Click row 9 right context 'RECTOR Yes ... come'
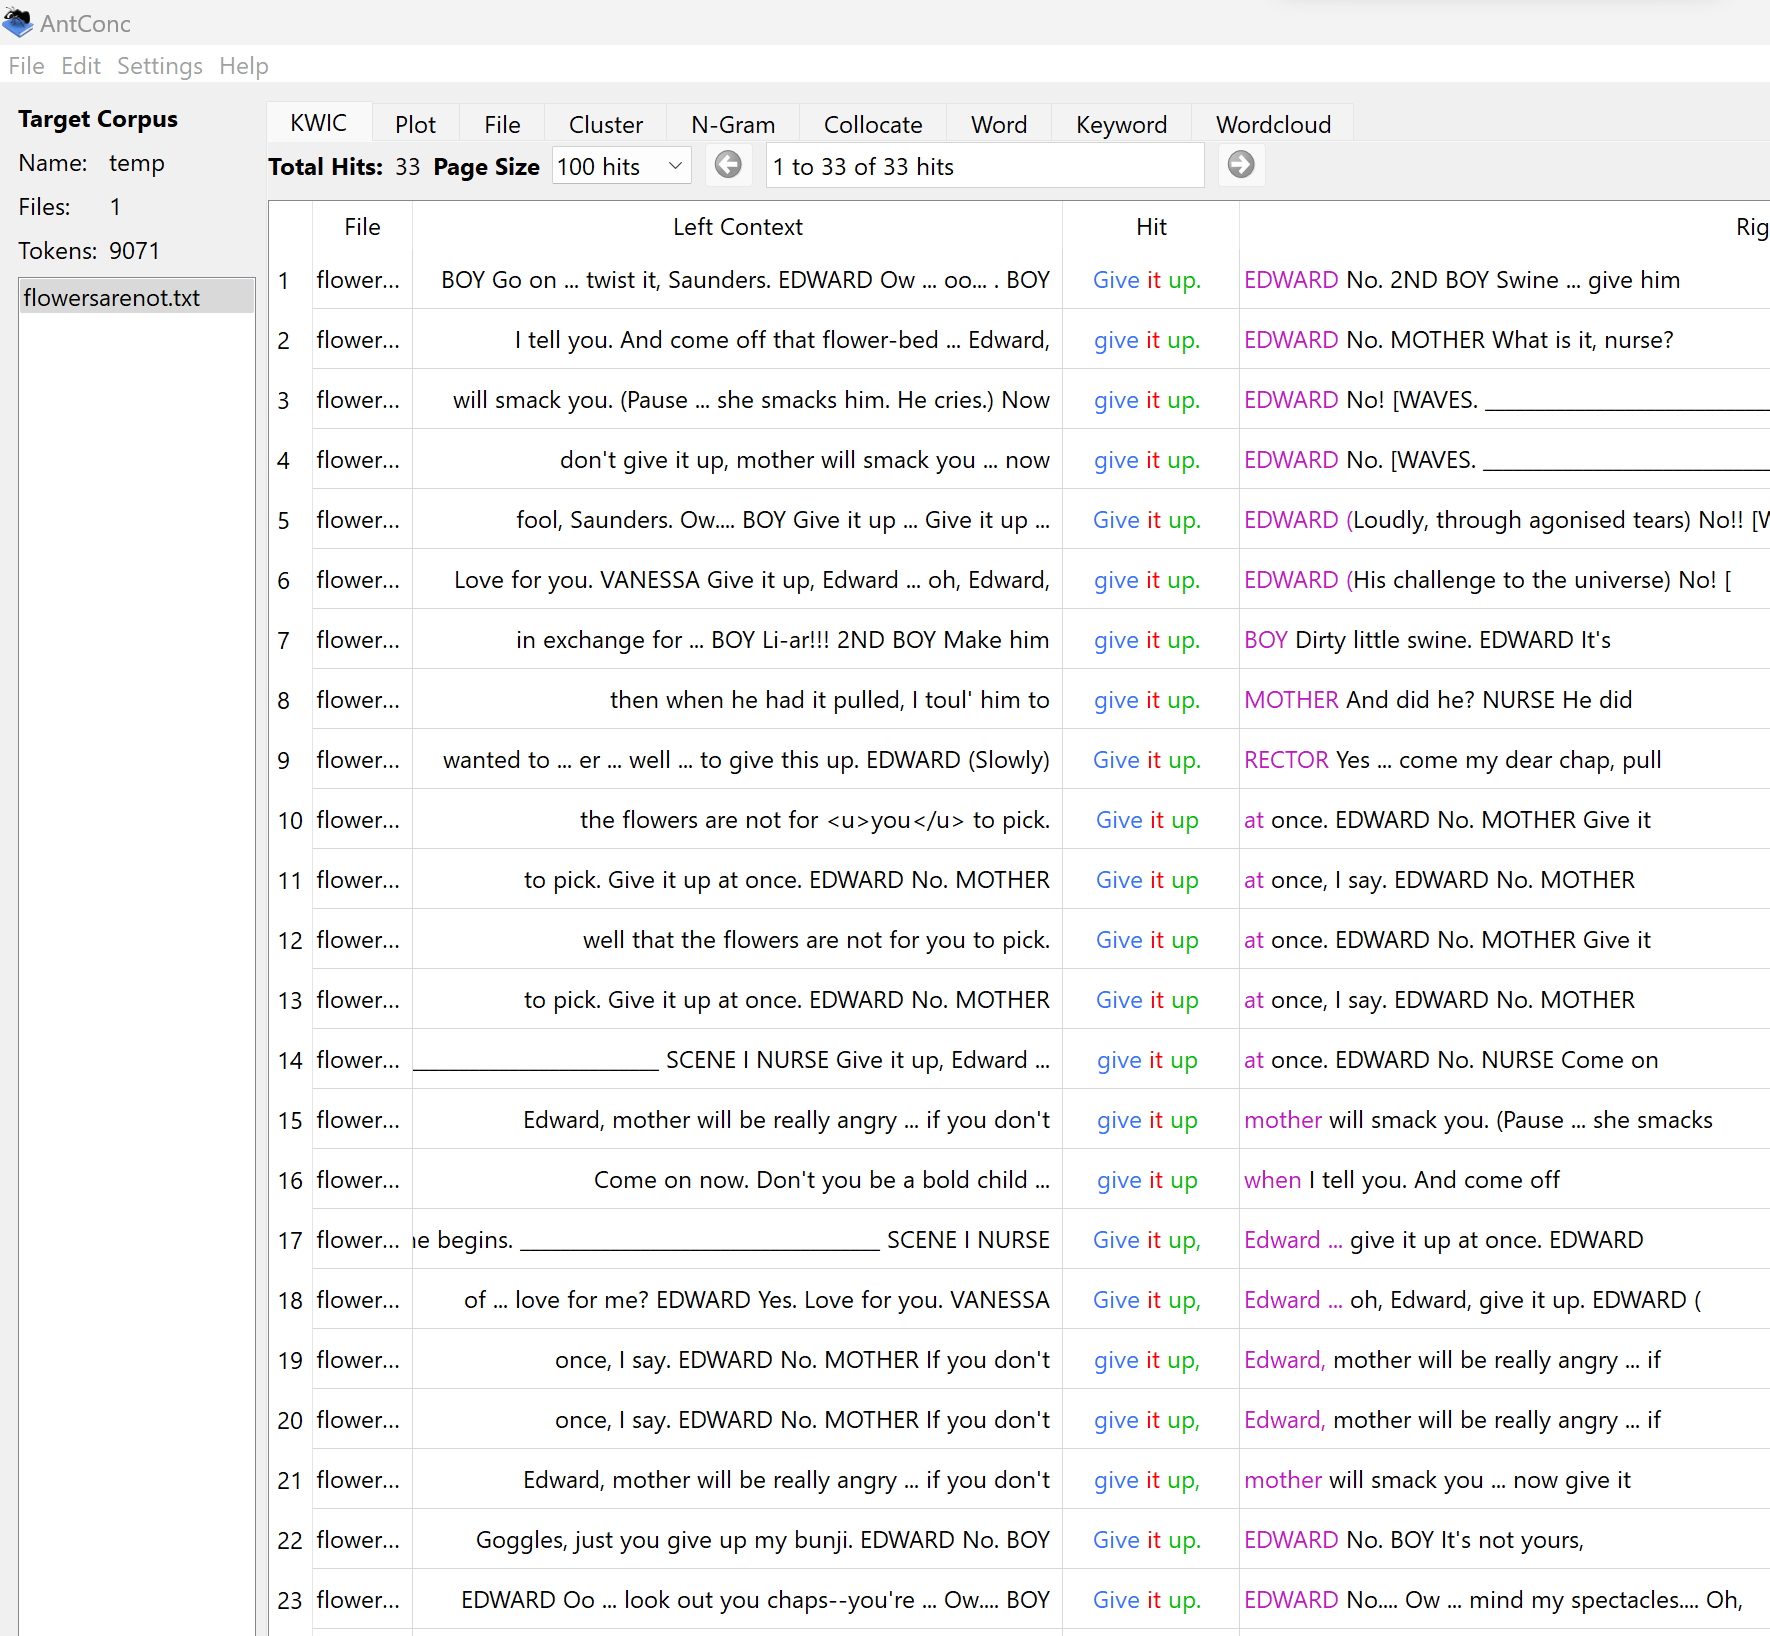This screenshot has width=1770, height=1636. (1352, 760)
